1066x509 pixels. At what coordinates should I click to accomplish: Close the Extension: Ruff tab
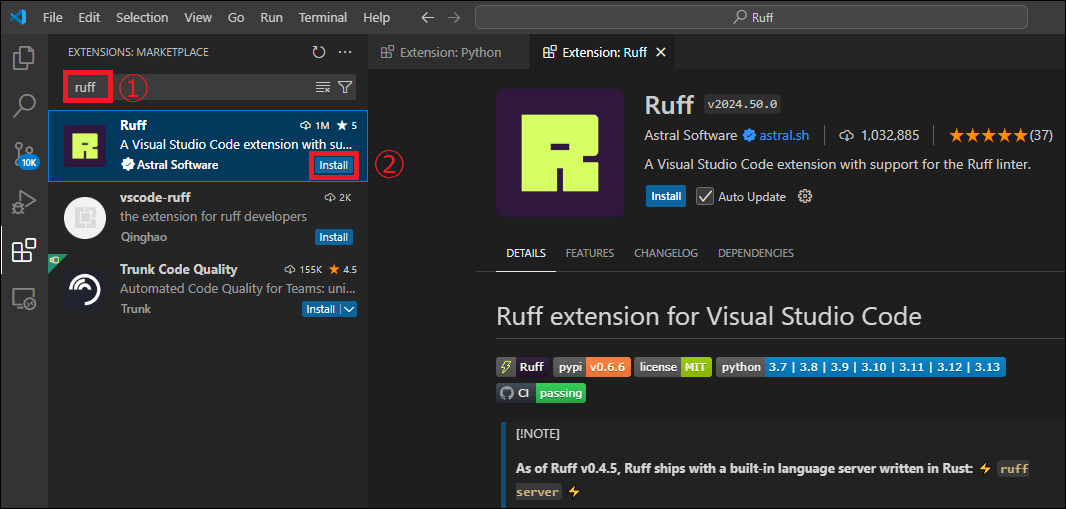pyautogui.click(x=660, y=52)
